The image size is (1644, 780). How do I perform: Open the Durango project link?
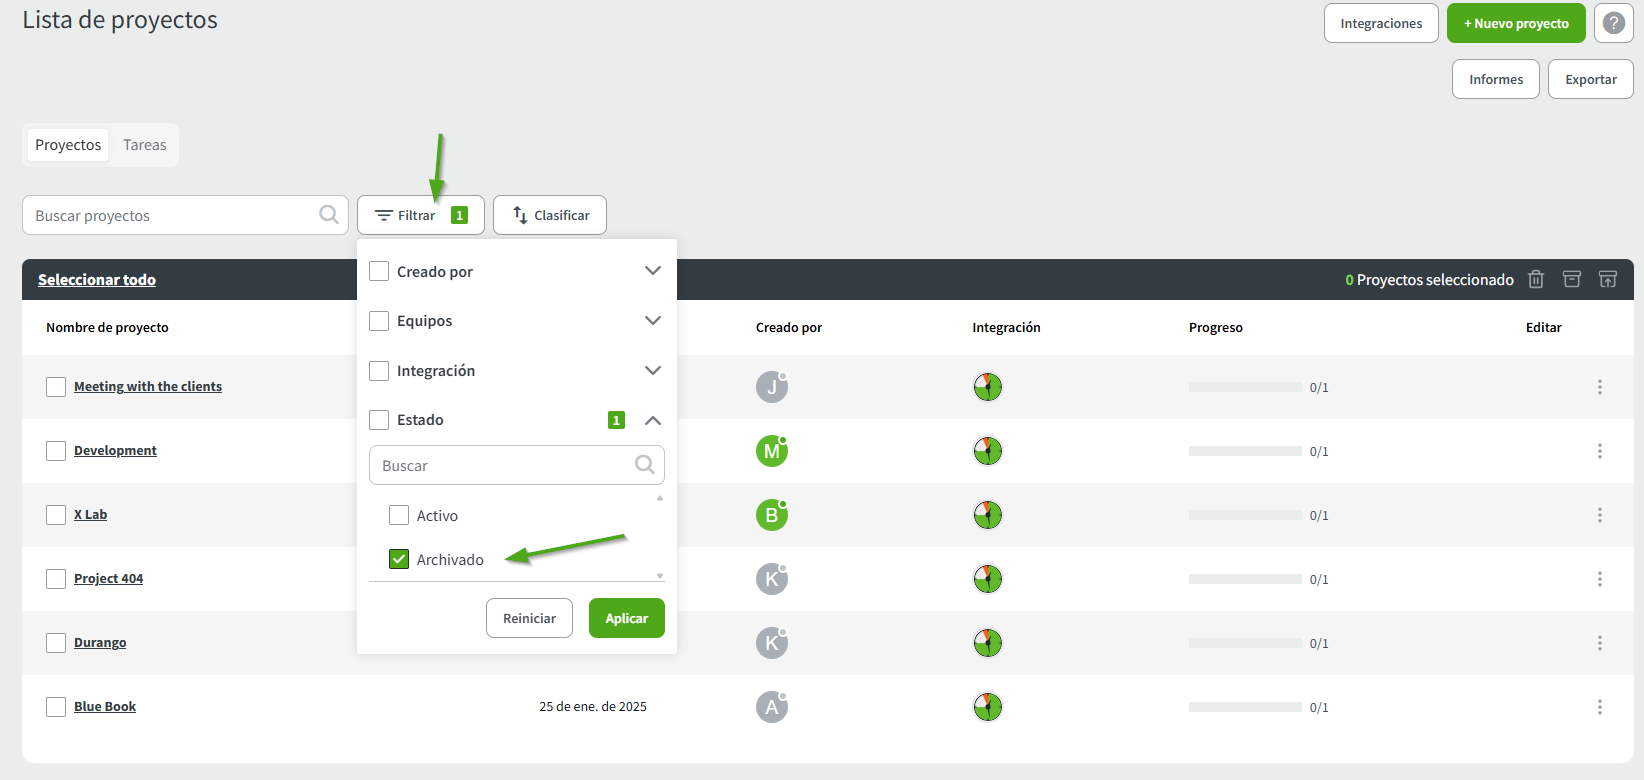coord(100,643)
